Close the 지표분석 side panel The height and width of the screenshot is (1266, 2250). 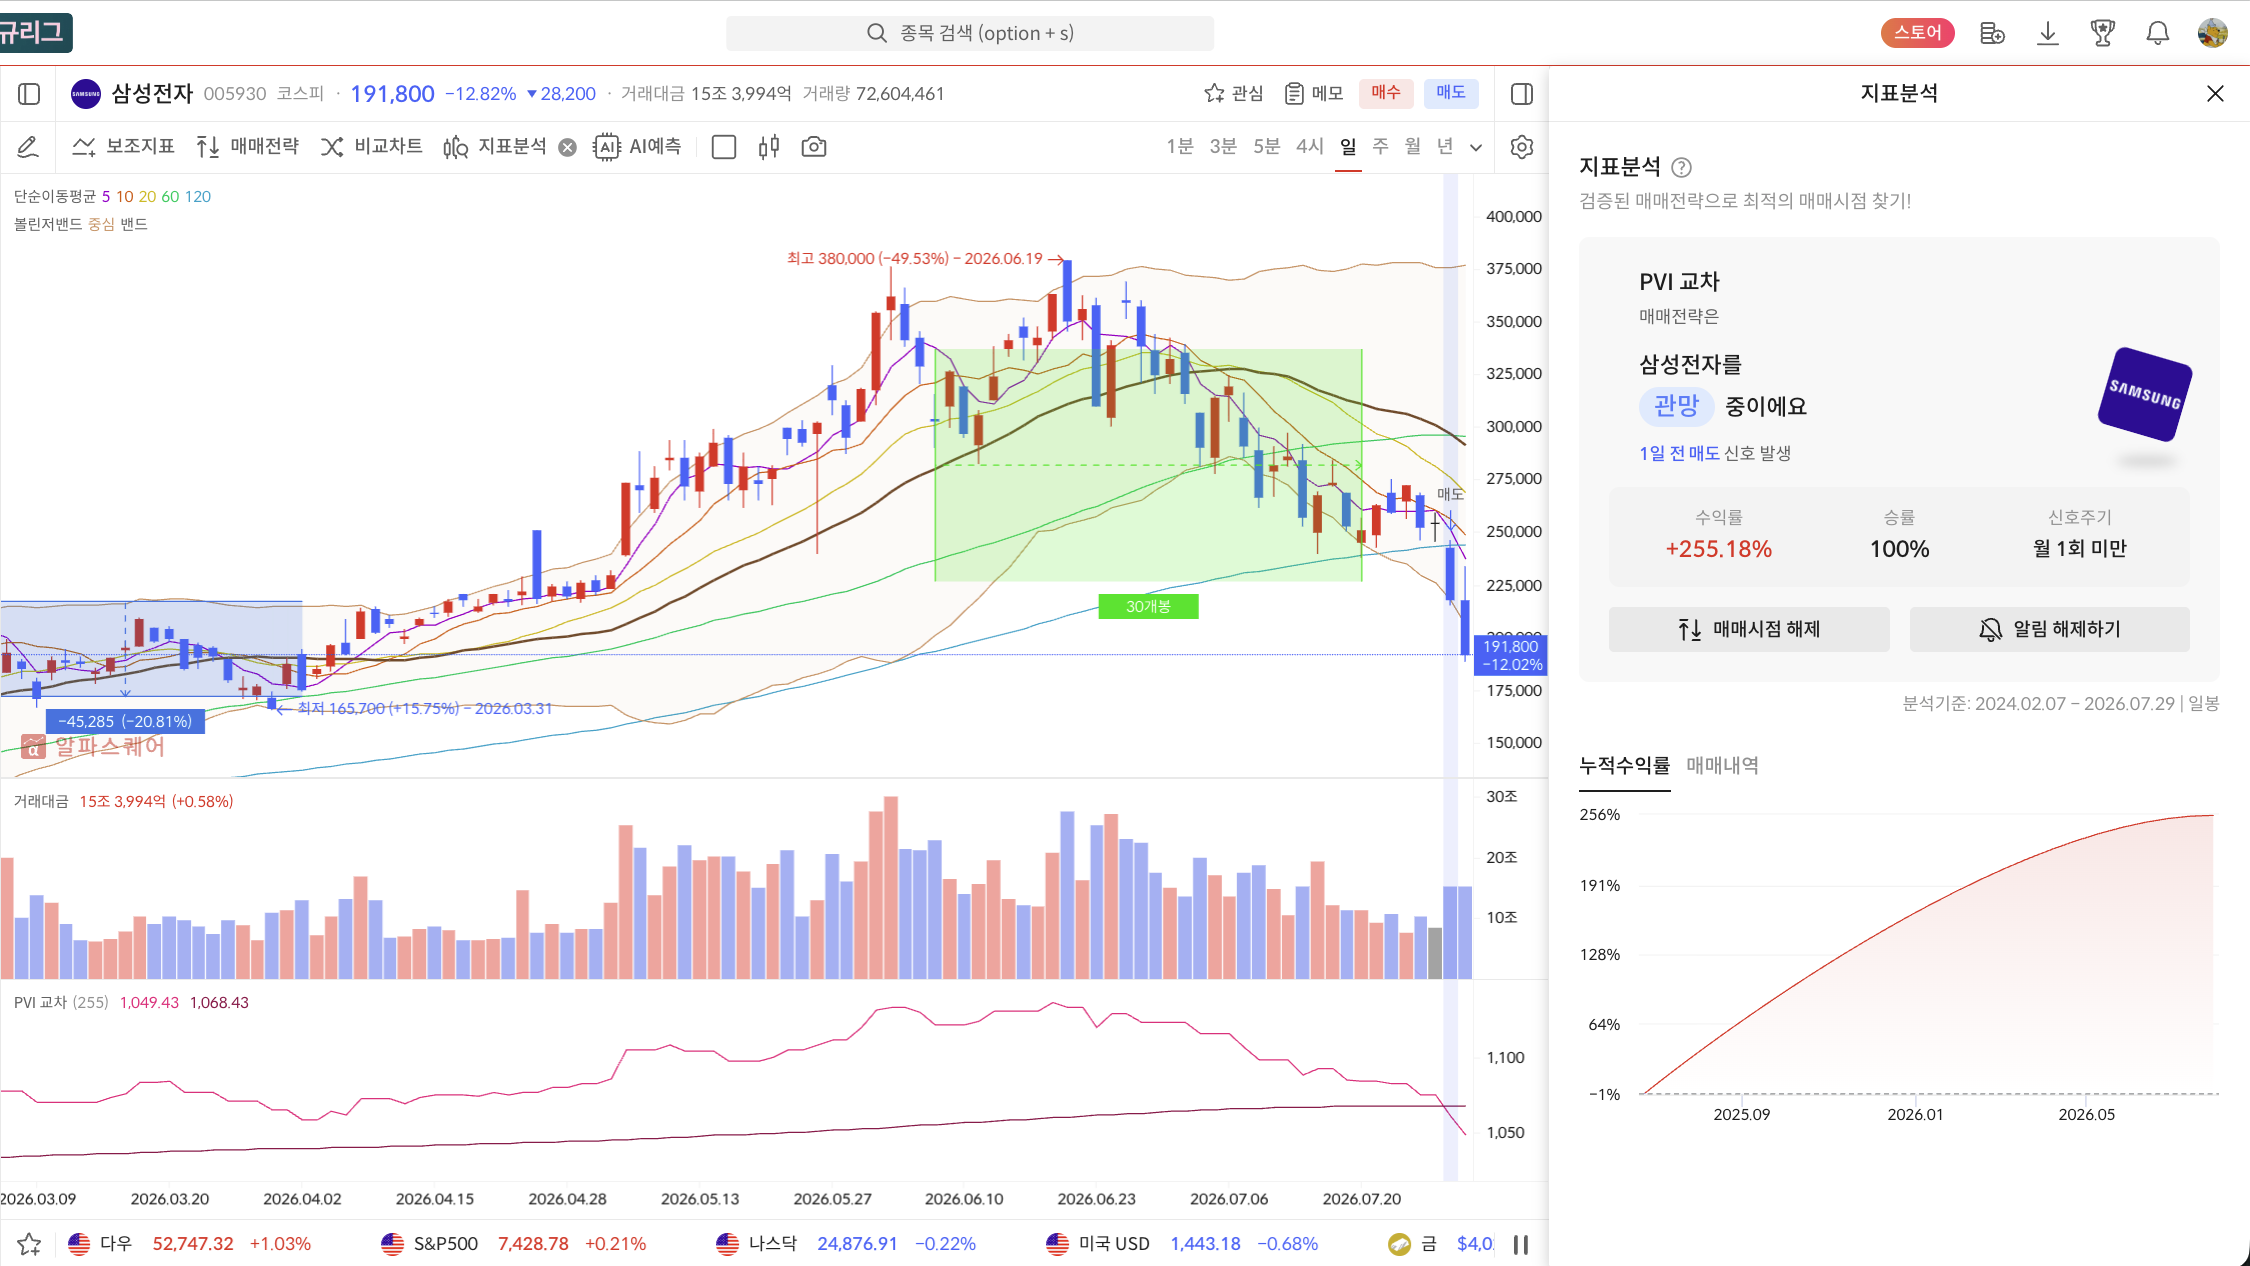(2215, 94)
